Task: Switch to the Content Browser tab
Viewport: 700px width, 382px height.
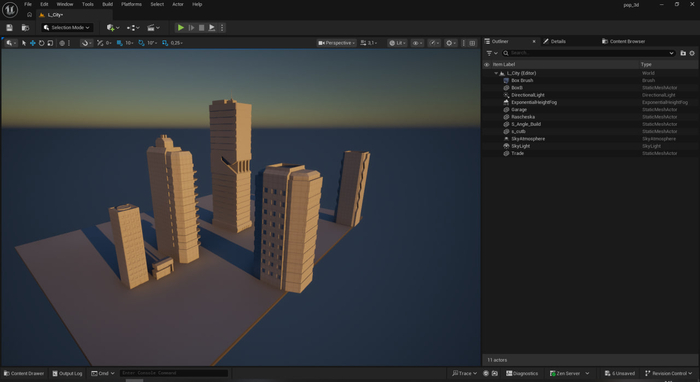Action: [x=623, y=41]
